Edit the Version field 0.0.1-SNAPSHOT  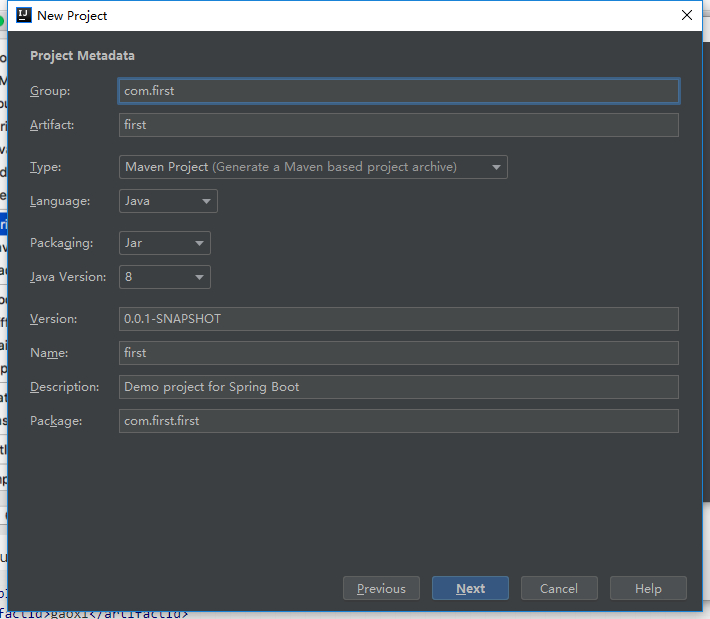click(398, 319)
